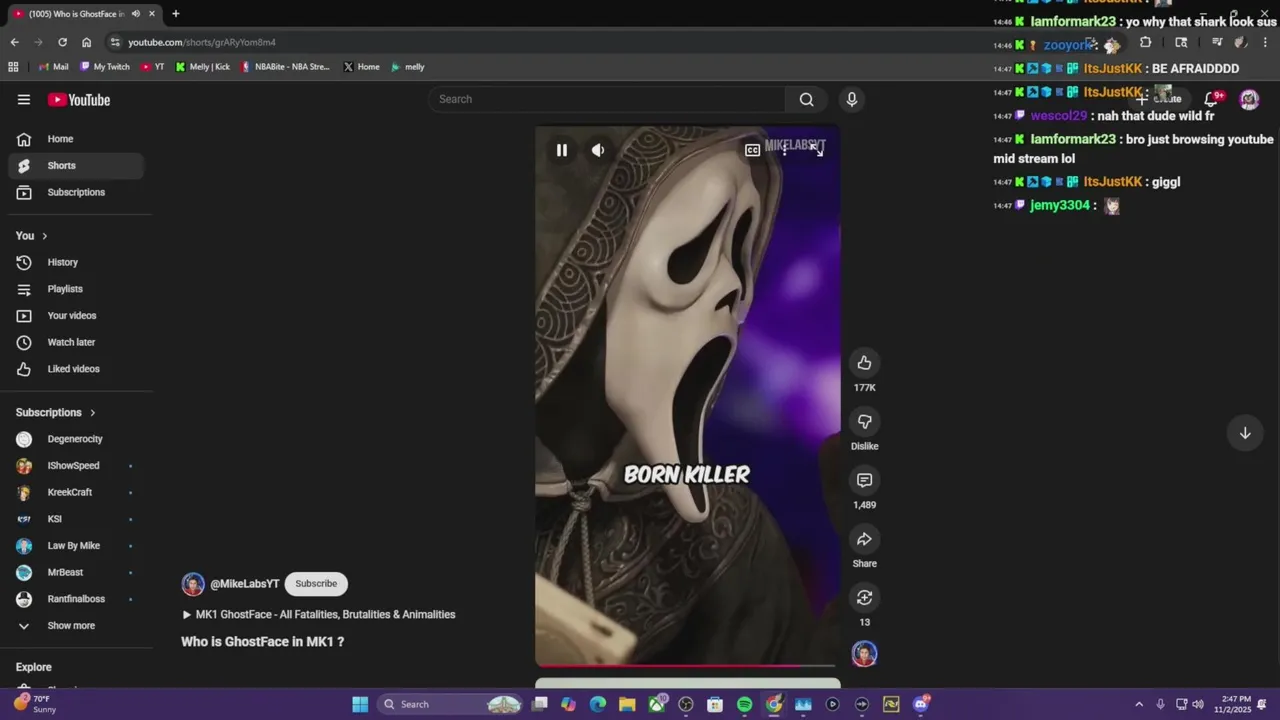The height and width of the screenshot is (720, 1280).
Task: Click the search magnifier button
Action: point(806,99)
